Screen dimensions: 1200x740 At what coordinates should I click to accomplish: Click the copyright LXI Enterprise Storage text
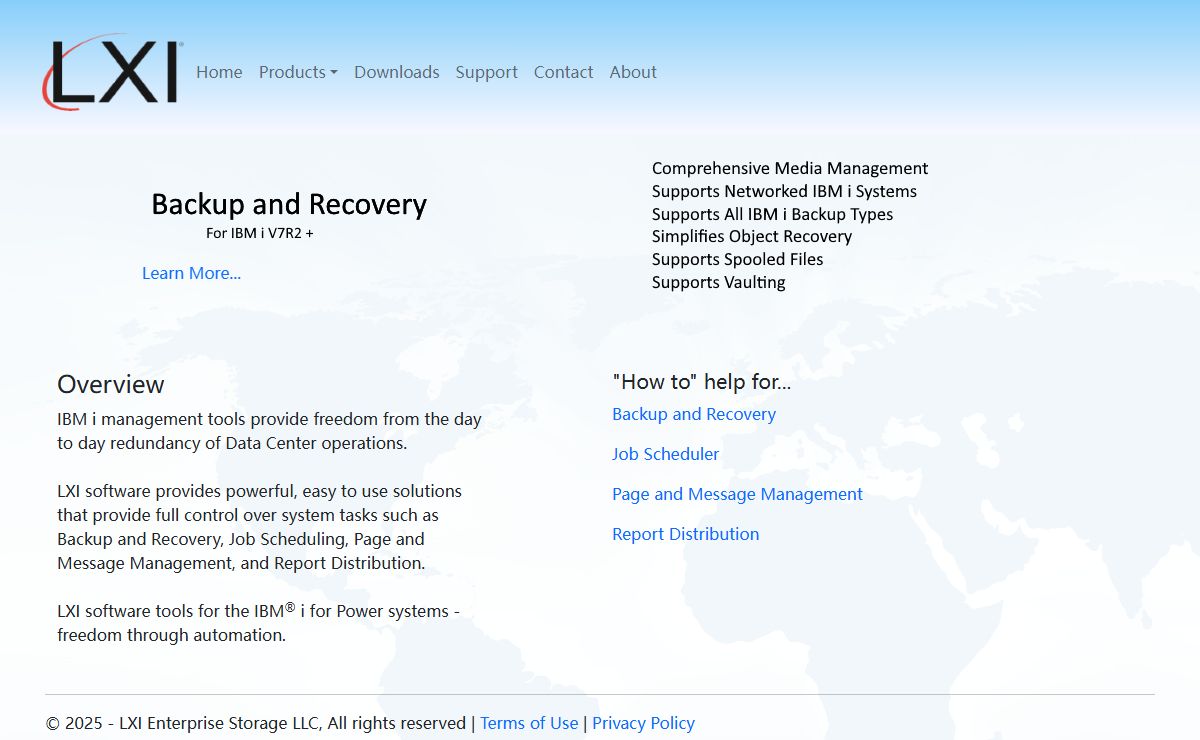tap(255, 723)
